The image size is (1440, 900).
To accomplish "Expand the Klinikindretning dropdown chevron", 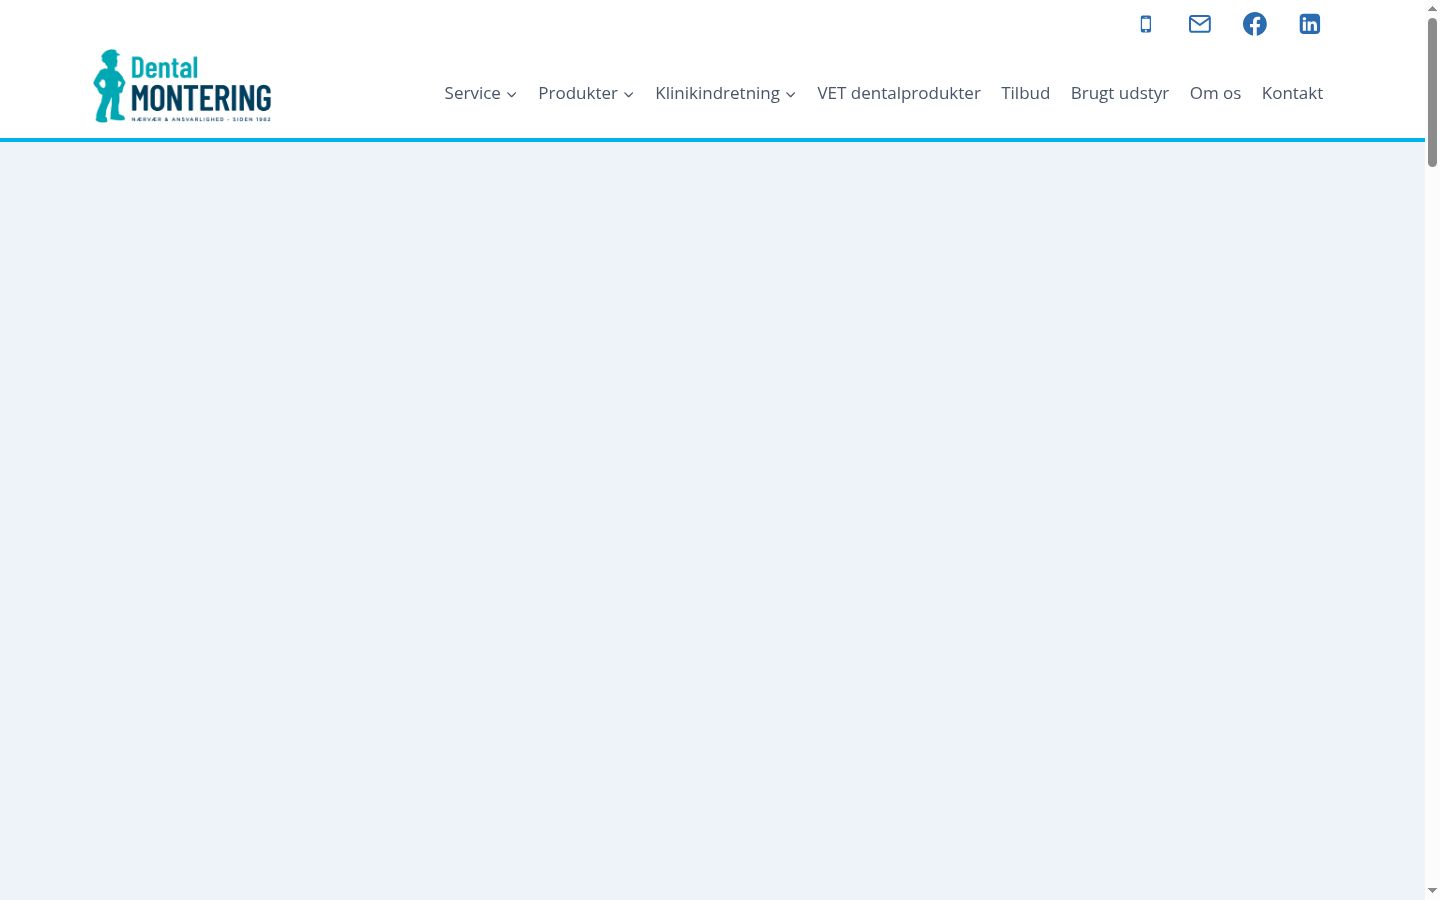I will coord(790,94).
